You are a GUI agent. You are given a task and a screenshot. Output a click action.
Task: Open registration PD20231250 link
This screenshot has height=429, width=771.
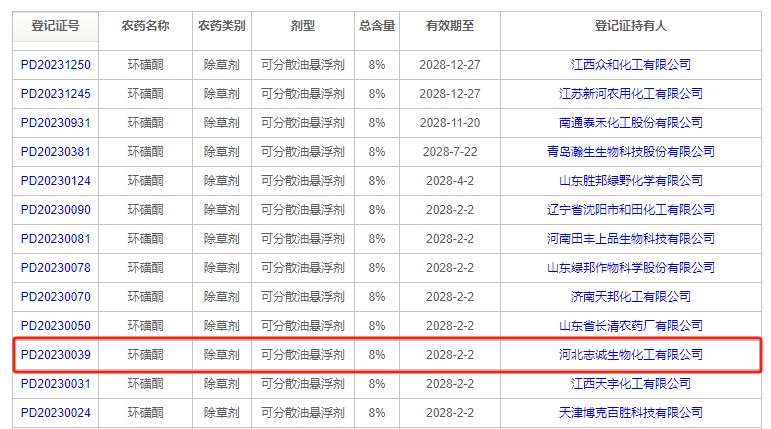[x=55, y=65]
